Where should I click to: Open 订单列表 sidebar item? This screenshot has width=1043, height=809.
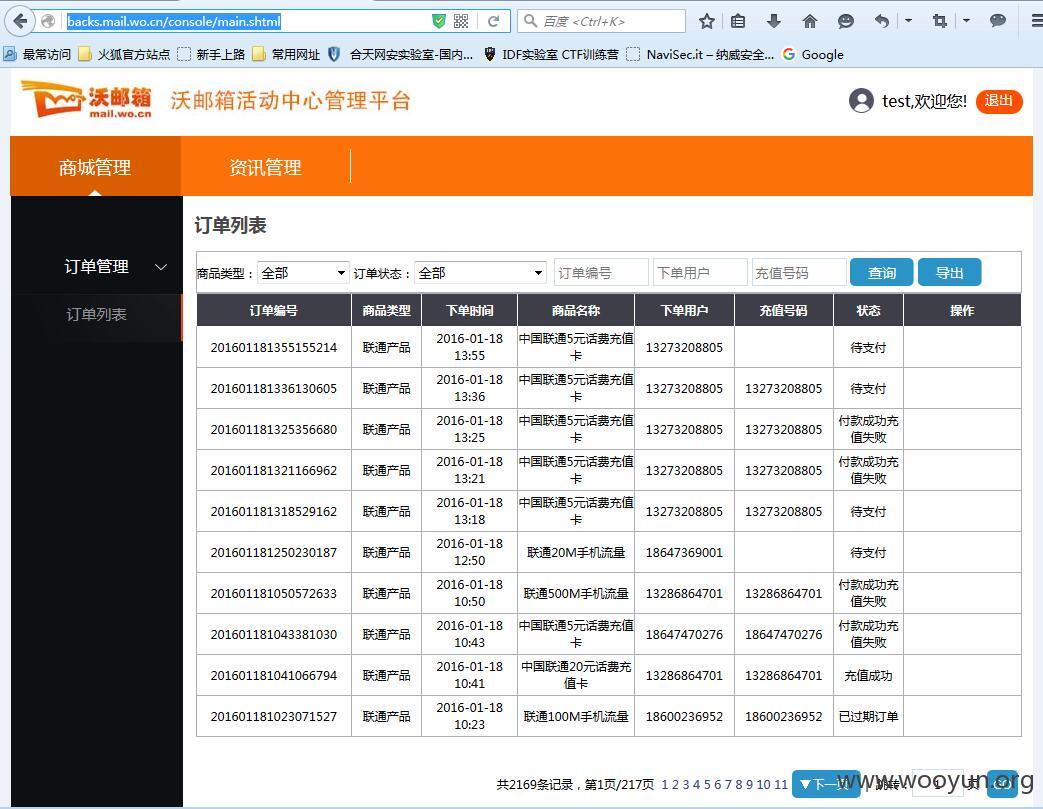pyautogui.click(x=96, y=315)
